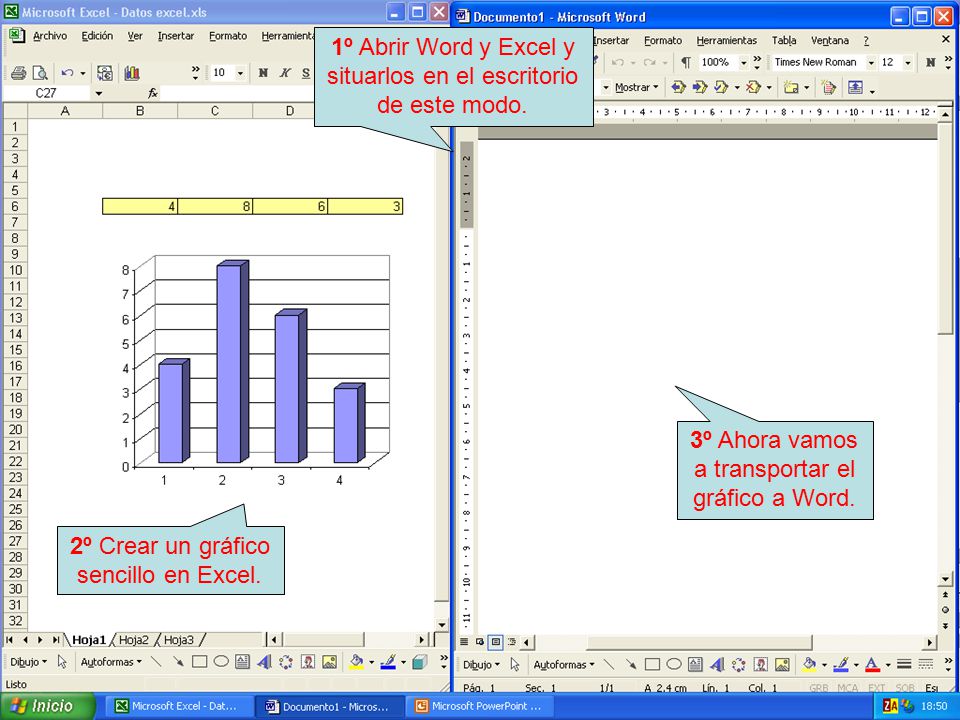Insert Clip Art from Word drawing toolbar
This screenshot has height=720, width=960.
[760, 664]
